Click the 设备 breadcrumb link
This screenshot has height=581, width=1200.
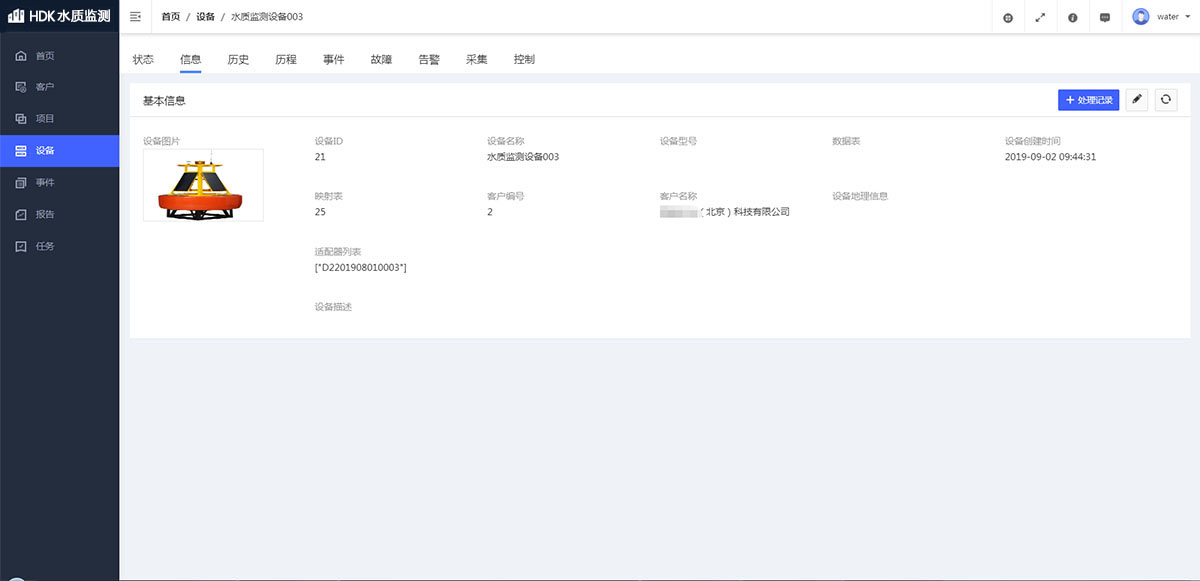coord(205,17)
